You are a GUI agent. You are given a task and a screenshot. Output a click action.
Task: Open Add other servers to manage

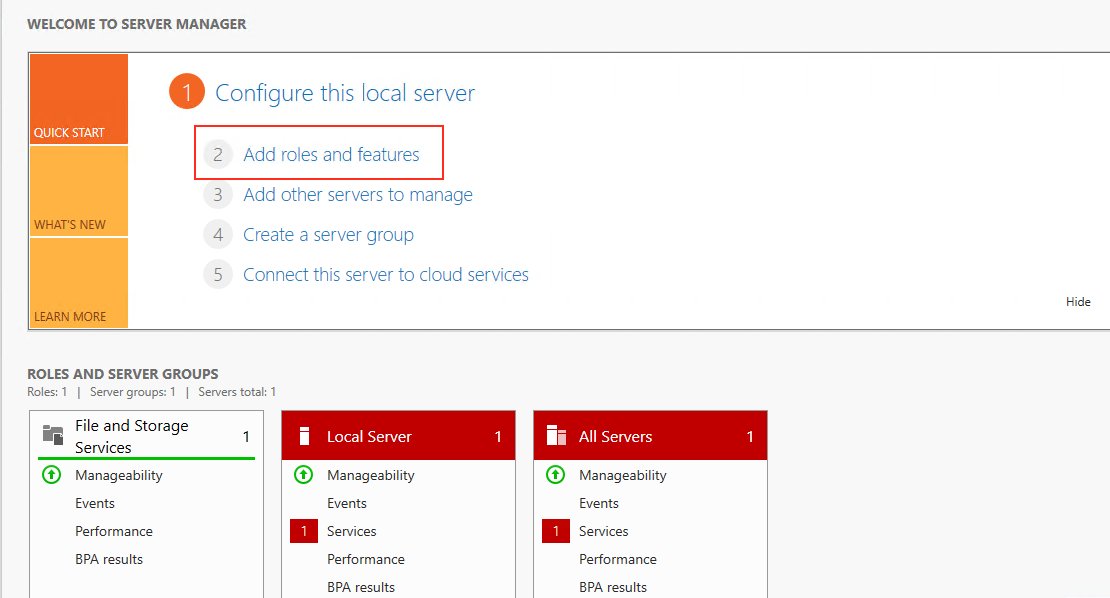coord(357,195)
